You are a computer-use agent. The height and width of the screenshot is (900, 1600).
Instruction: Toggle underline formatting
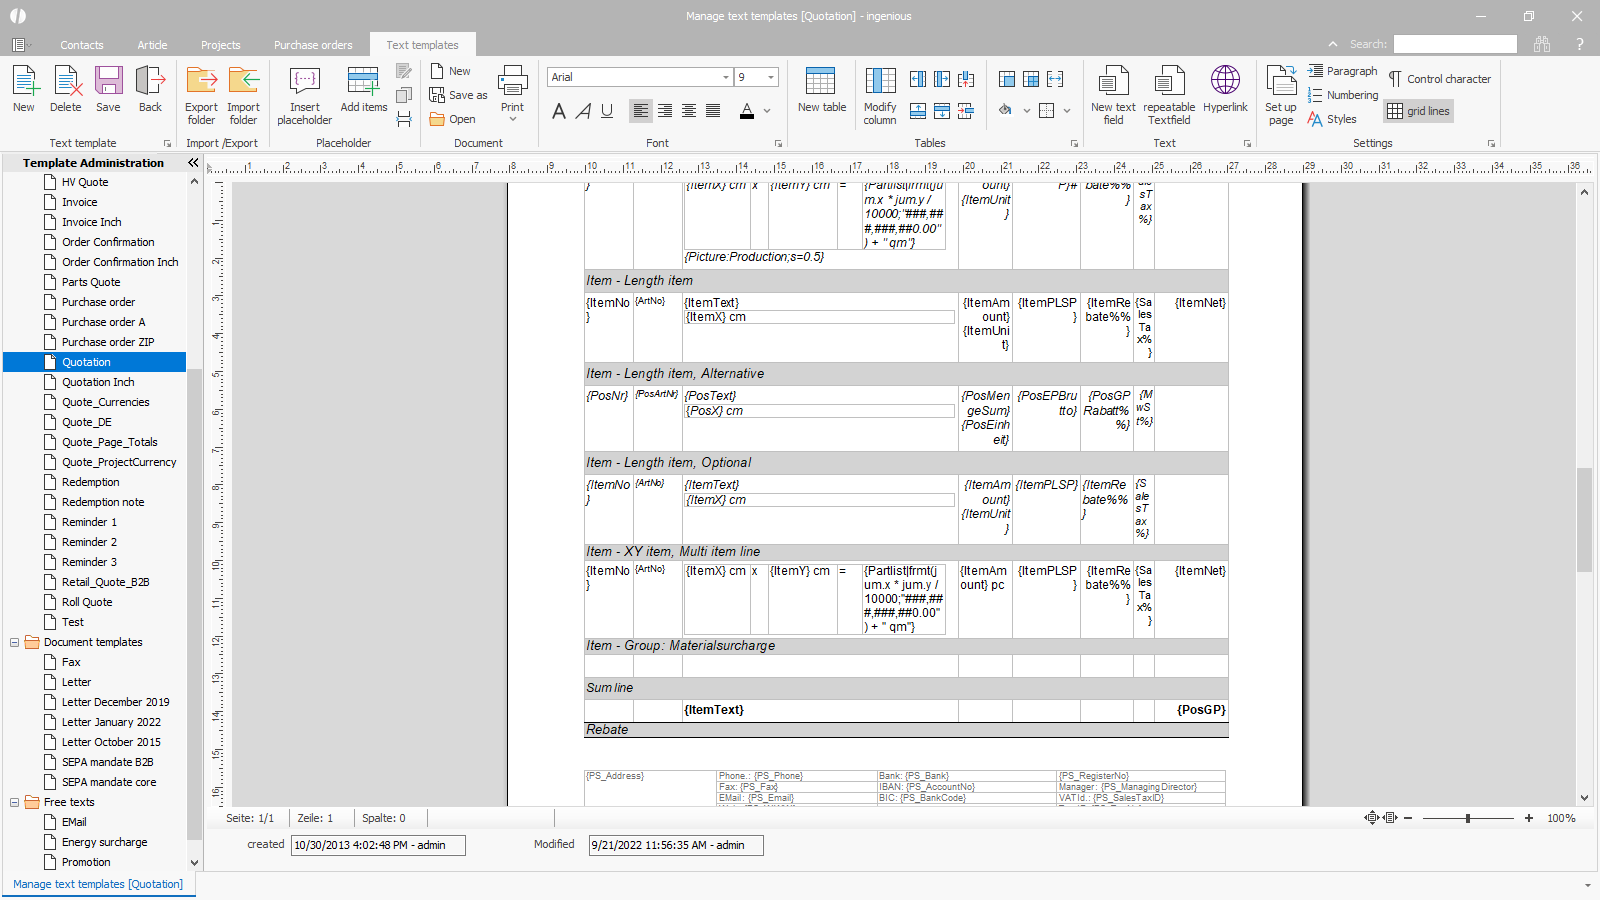[x=607, y=111]
